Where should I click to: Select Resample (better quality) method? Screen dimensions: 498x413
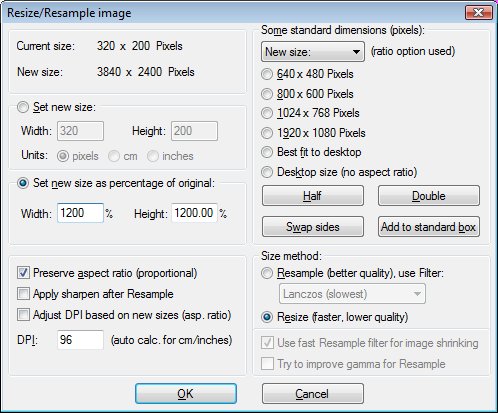(267, 273)
